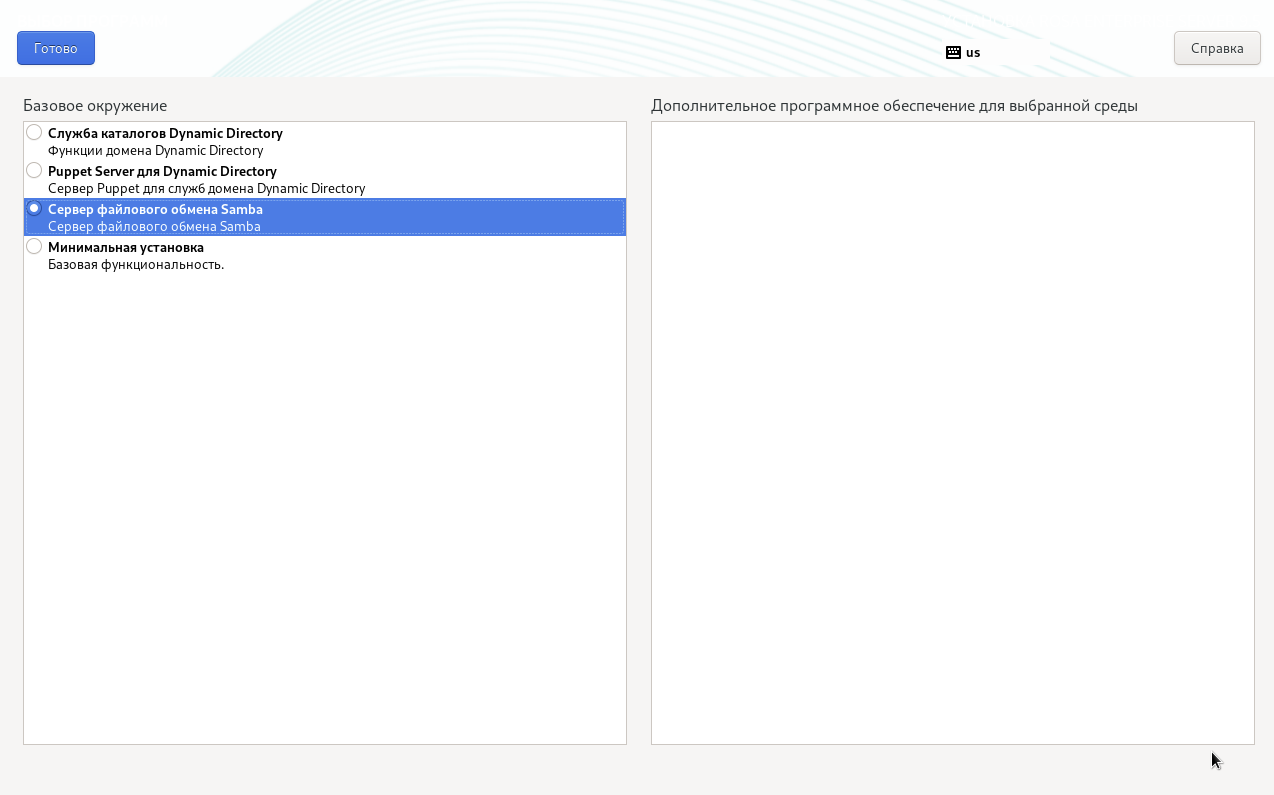1274x795 pixels.
Task: Open help with the Справка button
Action: [1217, 48]
